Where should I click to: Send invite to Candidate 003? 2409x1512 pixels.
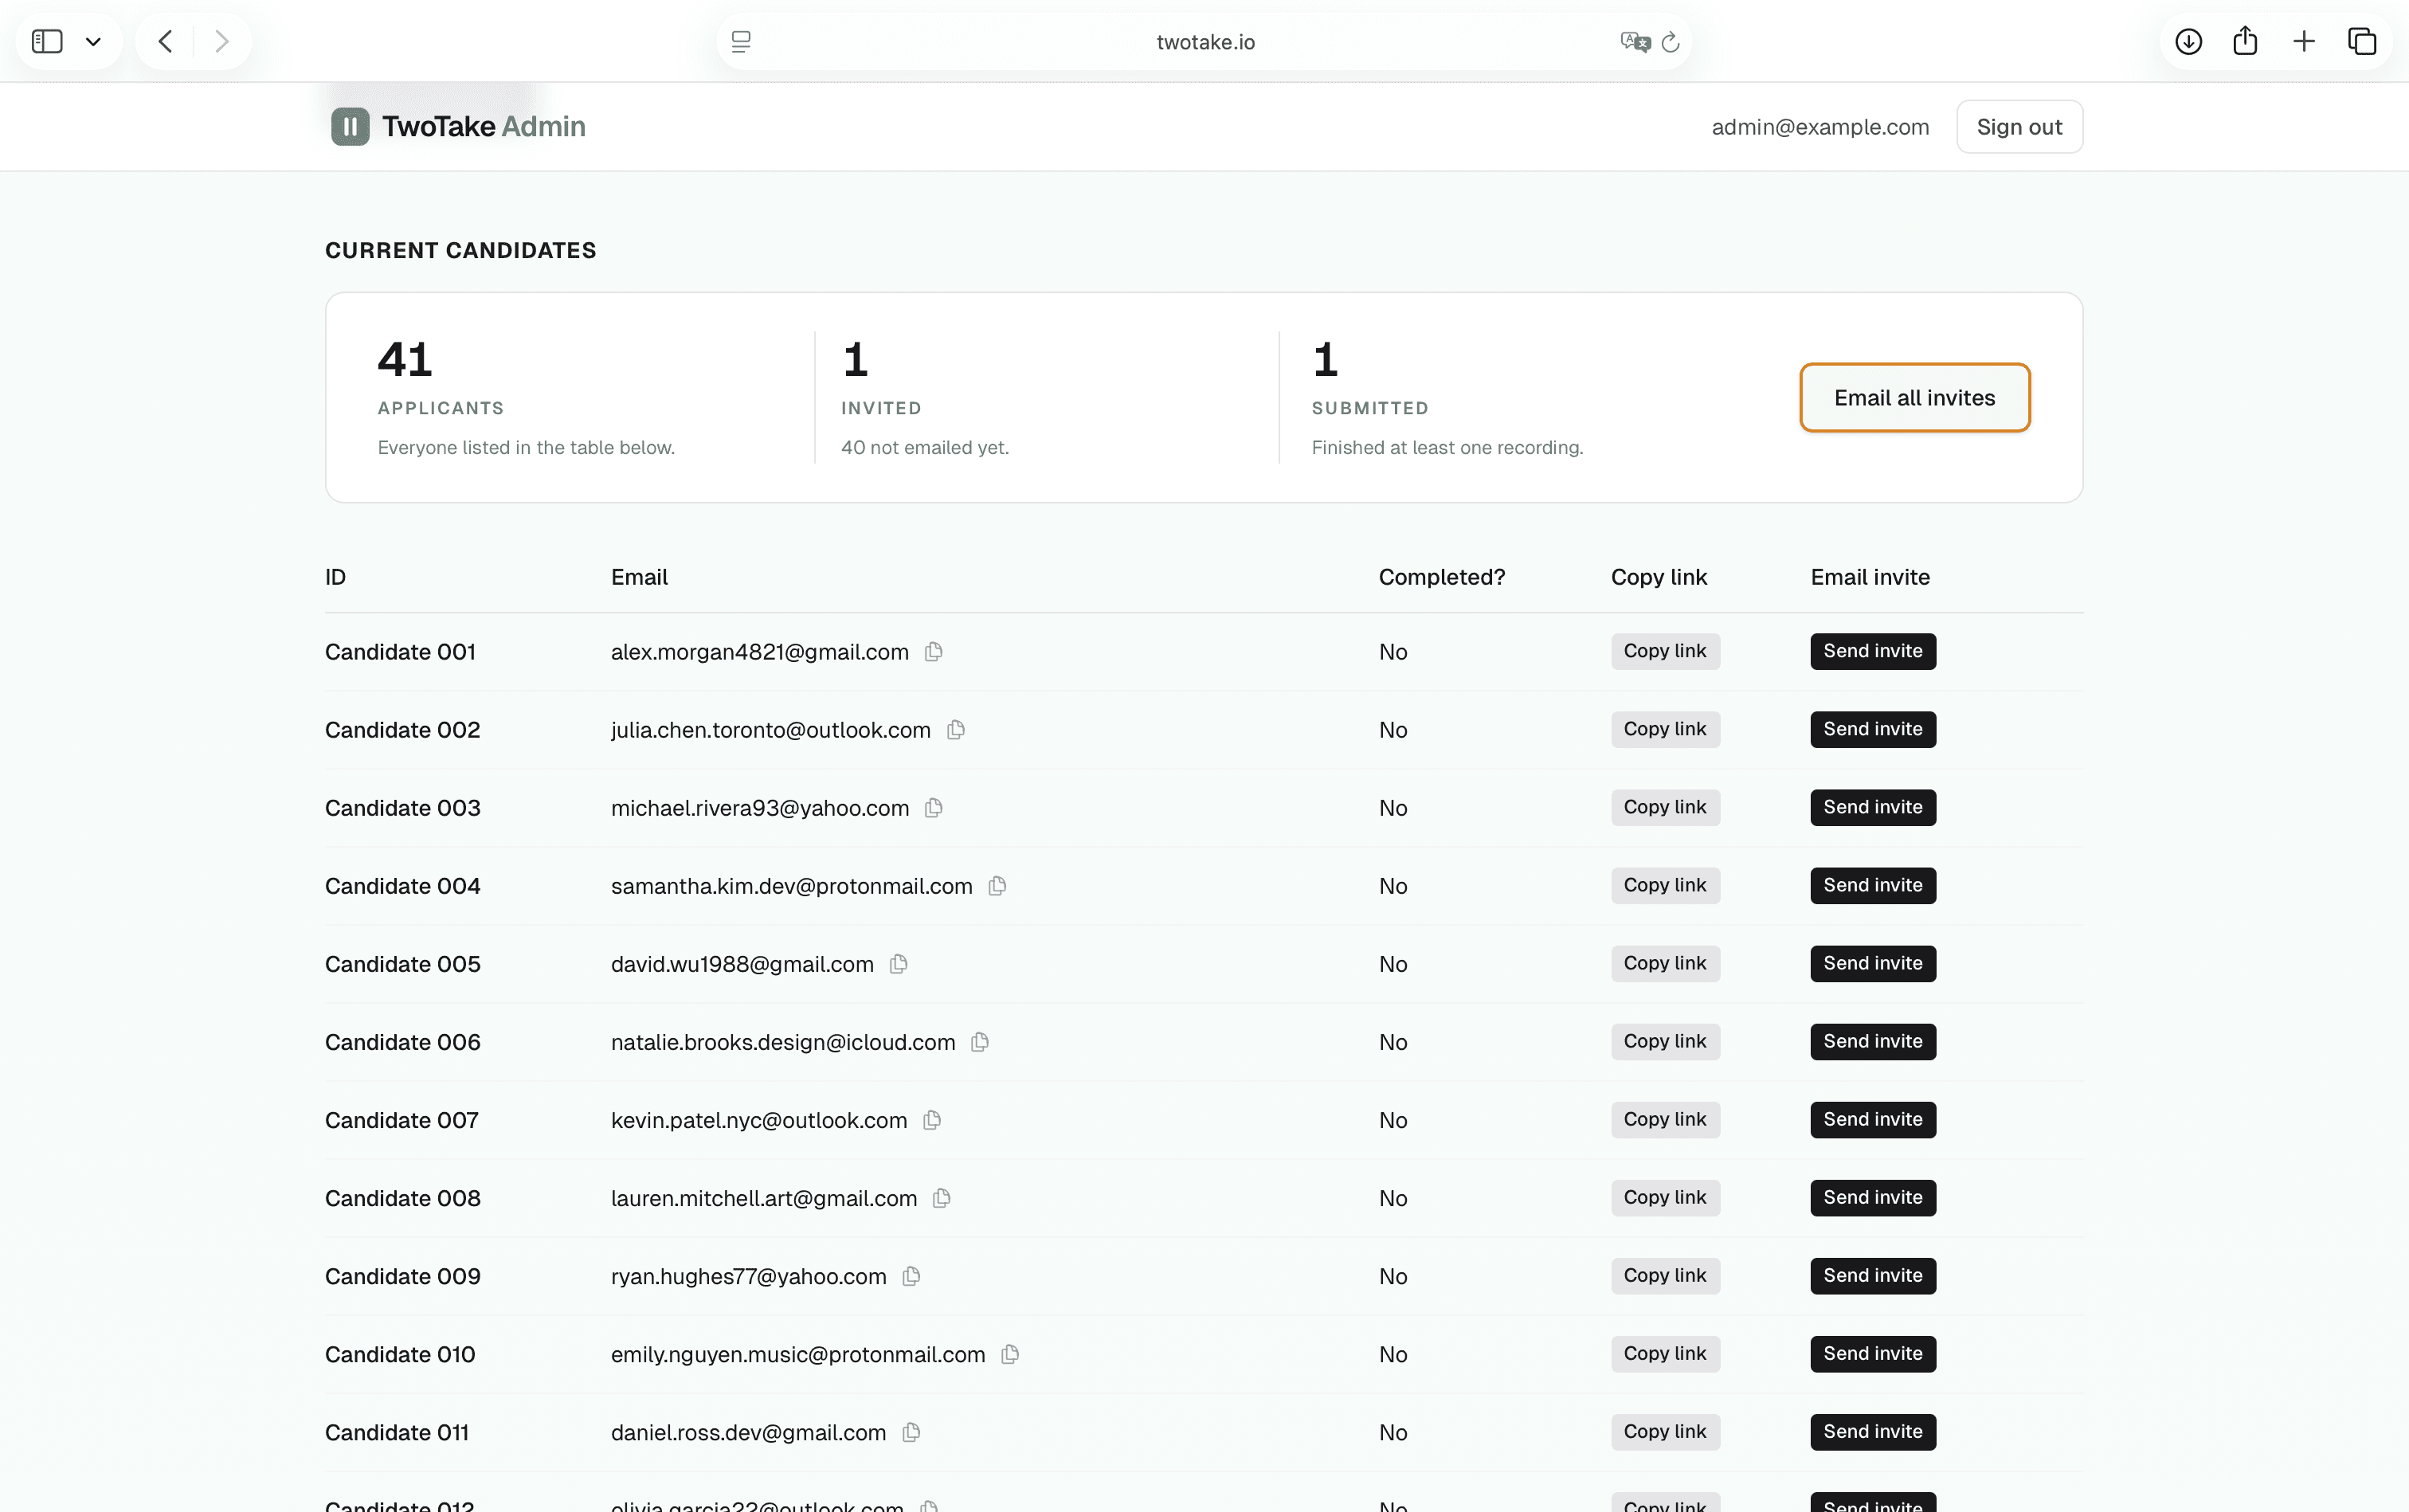pyautogui.click(x=1873, y=807)
